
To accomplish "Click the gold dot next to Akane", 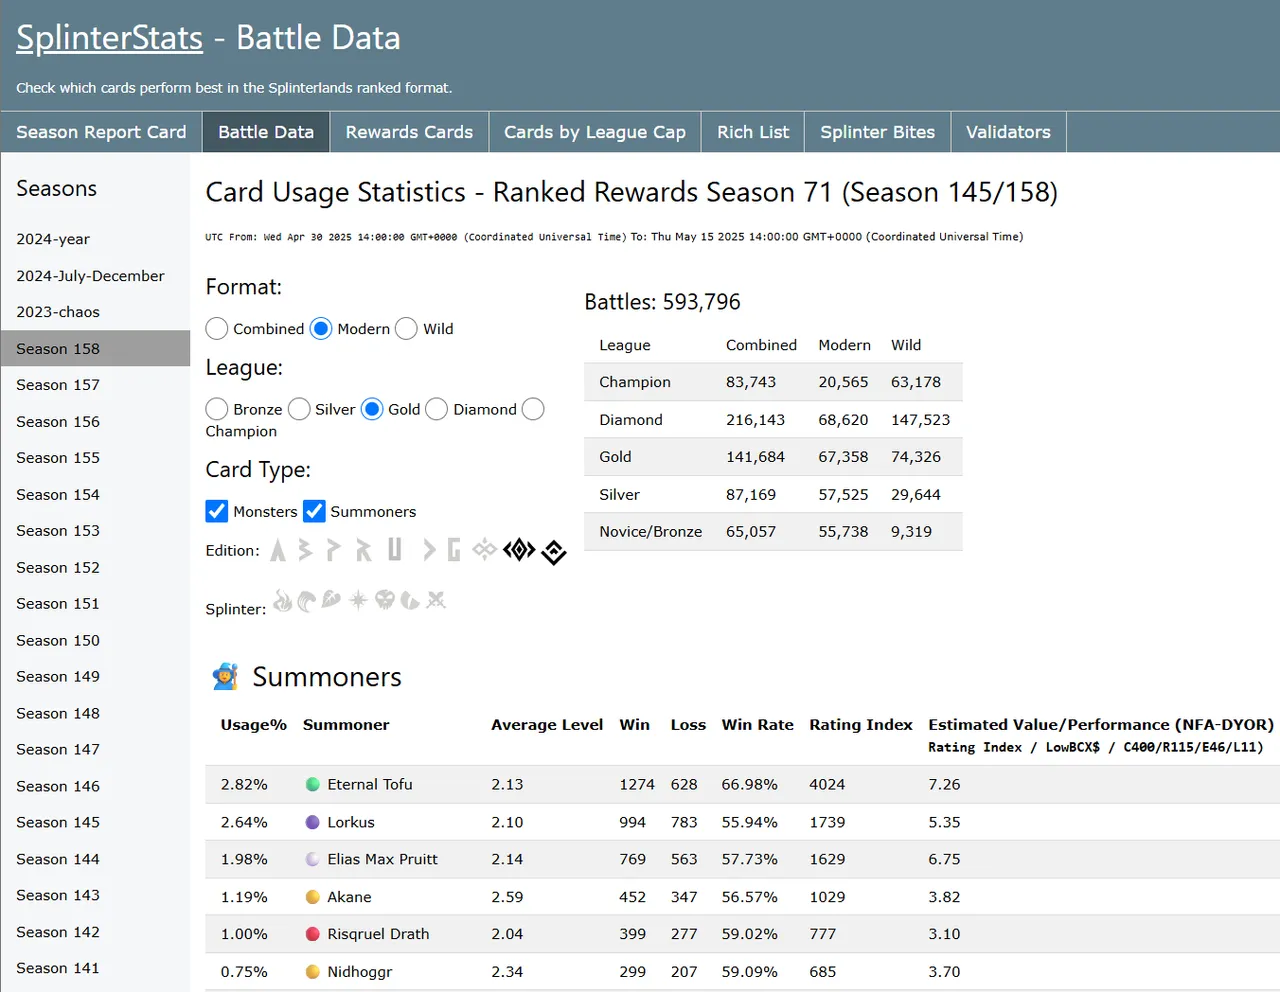I will coord(313,897).
